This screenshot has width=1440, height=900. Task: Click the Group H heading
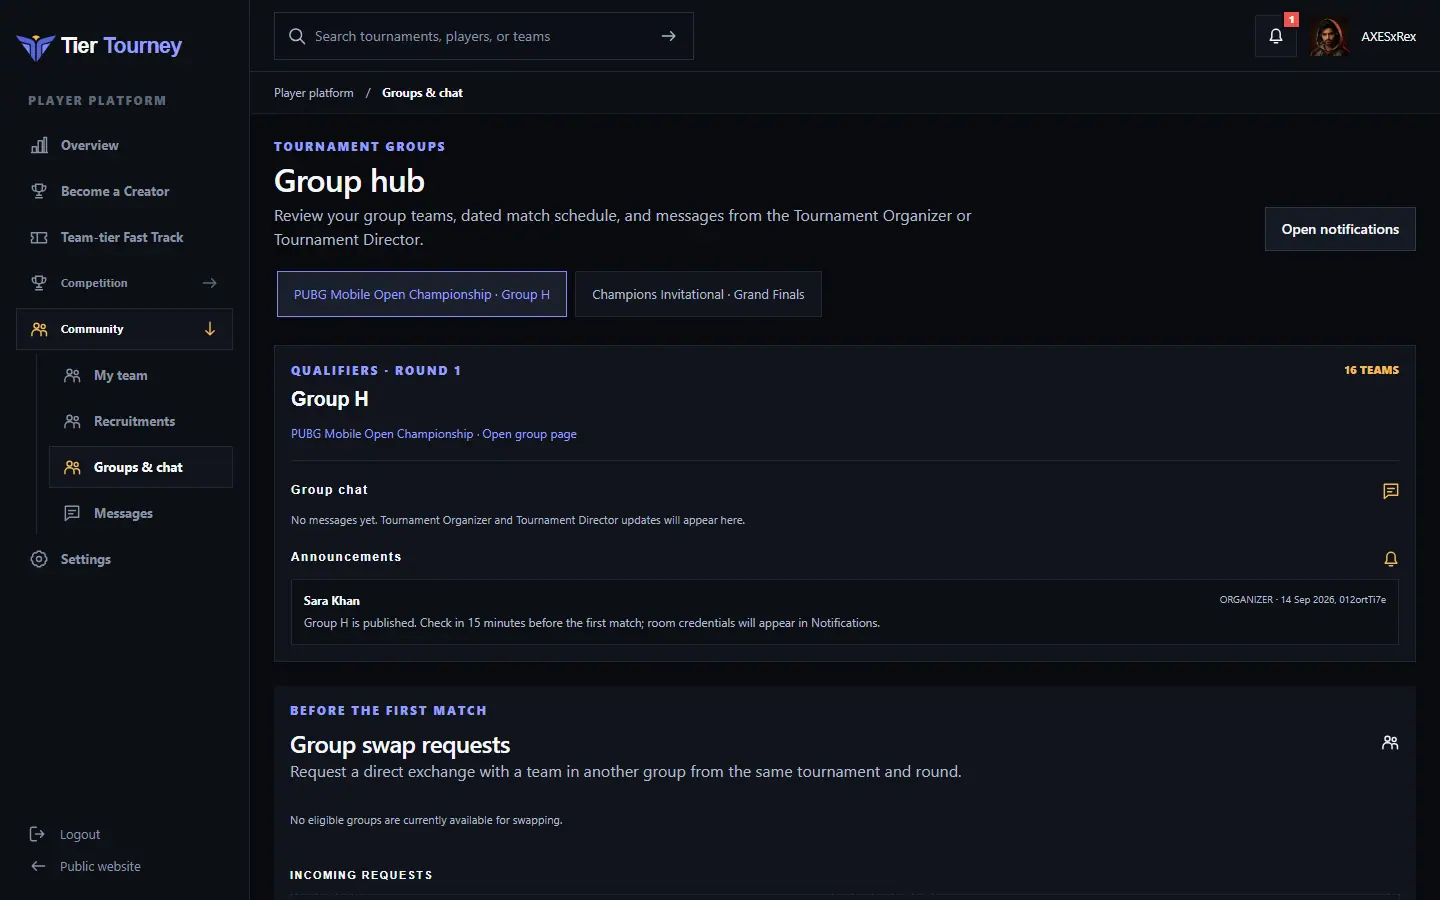click(330, 399)
